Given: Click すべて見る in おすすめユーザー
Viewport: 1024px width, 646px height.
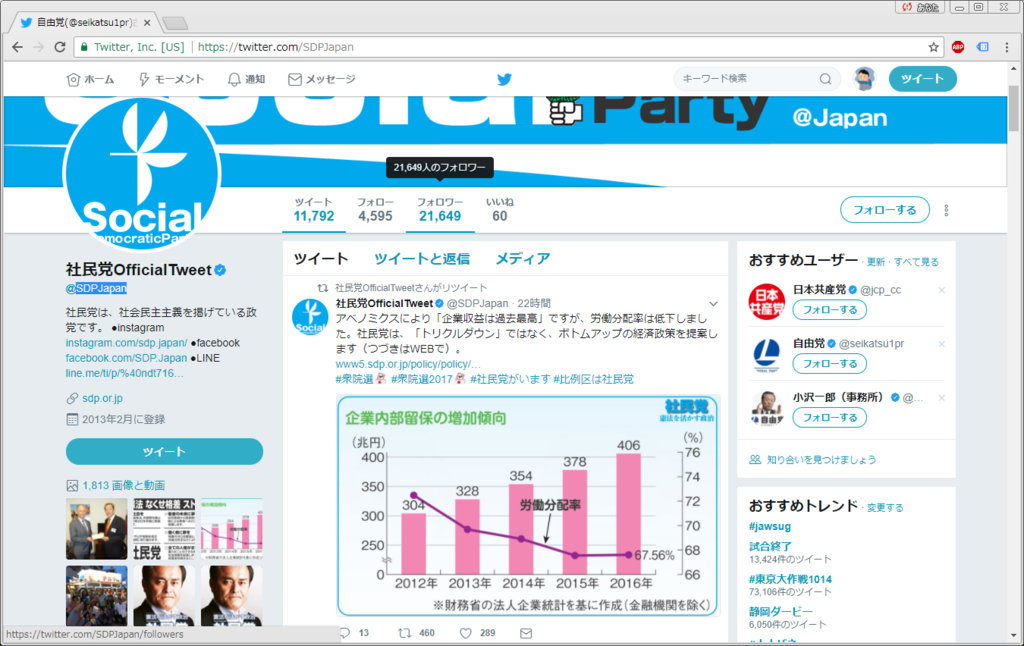Looking at the screenshot, I should (916, 262).
